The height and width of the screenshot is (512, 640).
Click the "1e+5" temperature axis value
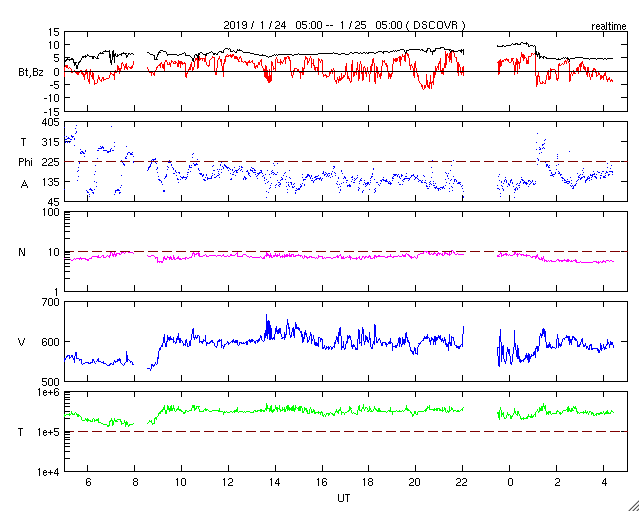(x=49, y=432)
